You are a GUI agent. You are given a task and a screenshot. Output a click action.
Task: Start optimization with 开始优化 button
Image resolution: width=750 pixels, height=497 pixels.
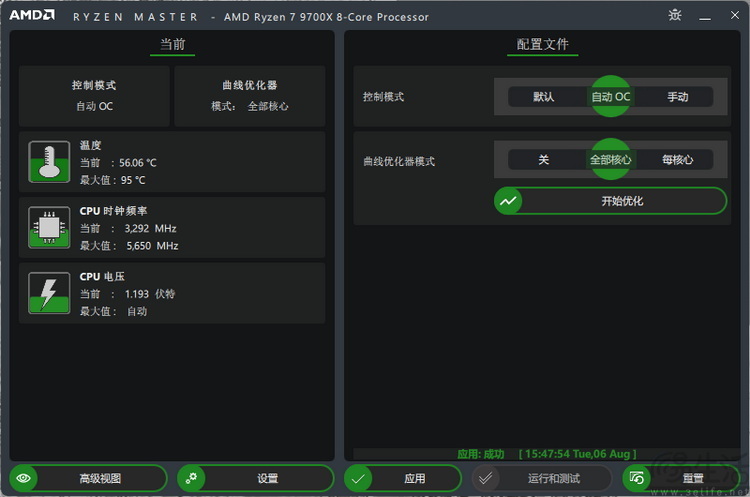(610, 201)
